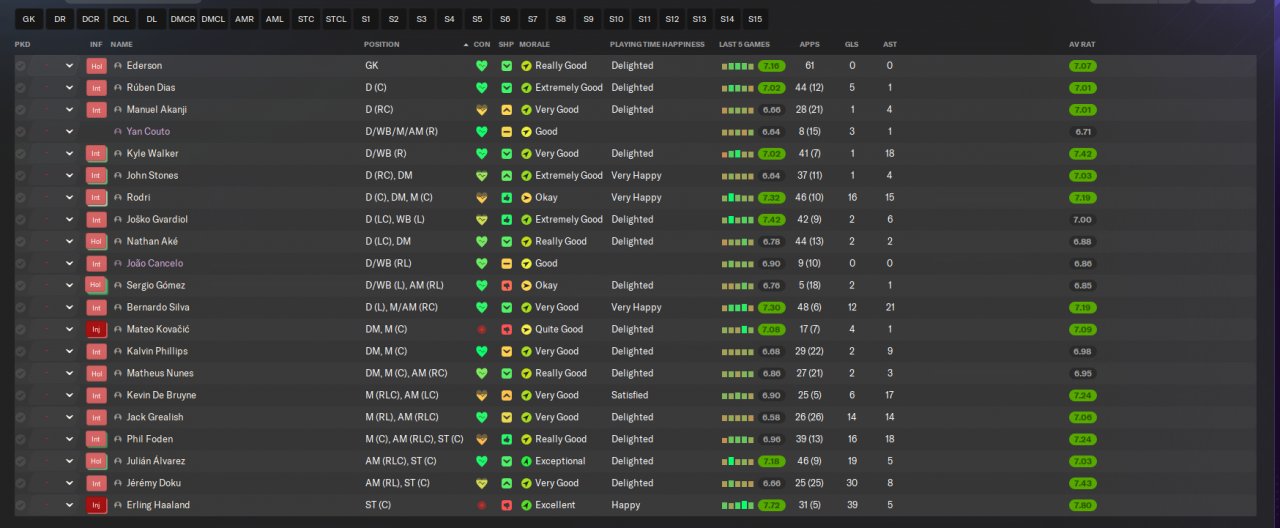Viewport: 1280px width, 528px height.
Task: Open the position dropdown for Joško Gvardiol
Action: [x=70, y=220]
